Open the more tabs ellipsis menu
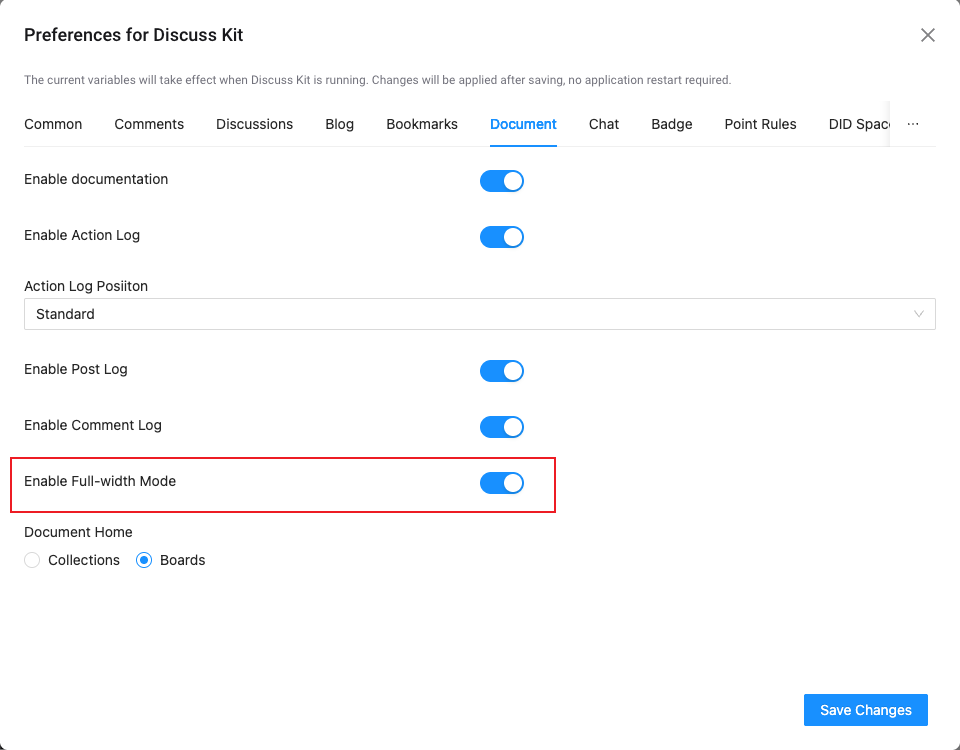The height and width of the screenshot is (750, 960). point(912,124)
